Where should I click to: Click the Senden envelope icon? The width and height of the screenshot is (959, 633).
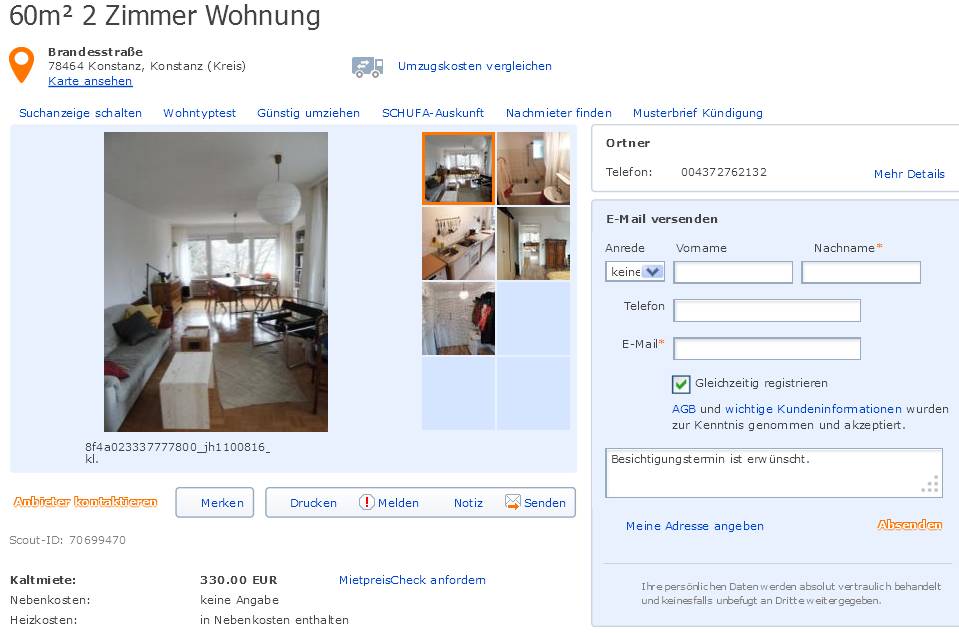coord(513,502)
